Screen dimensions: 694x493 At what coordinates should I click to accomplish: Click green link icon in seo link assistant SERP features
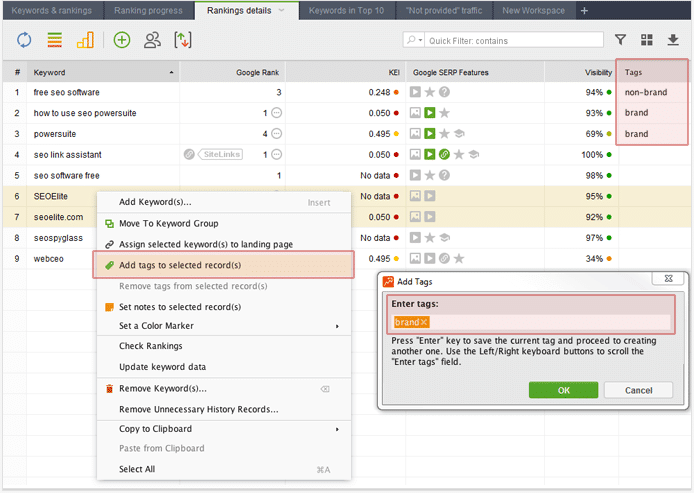coord(444,154)
